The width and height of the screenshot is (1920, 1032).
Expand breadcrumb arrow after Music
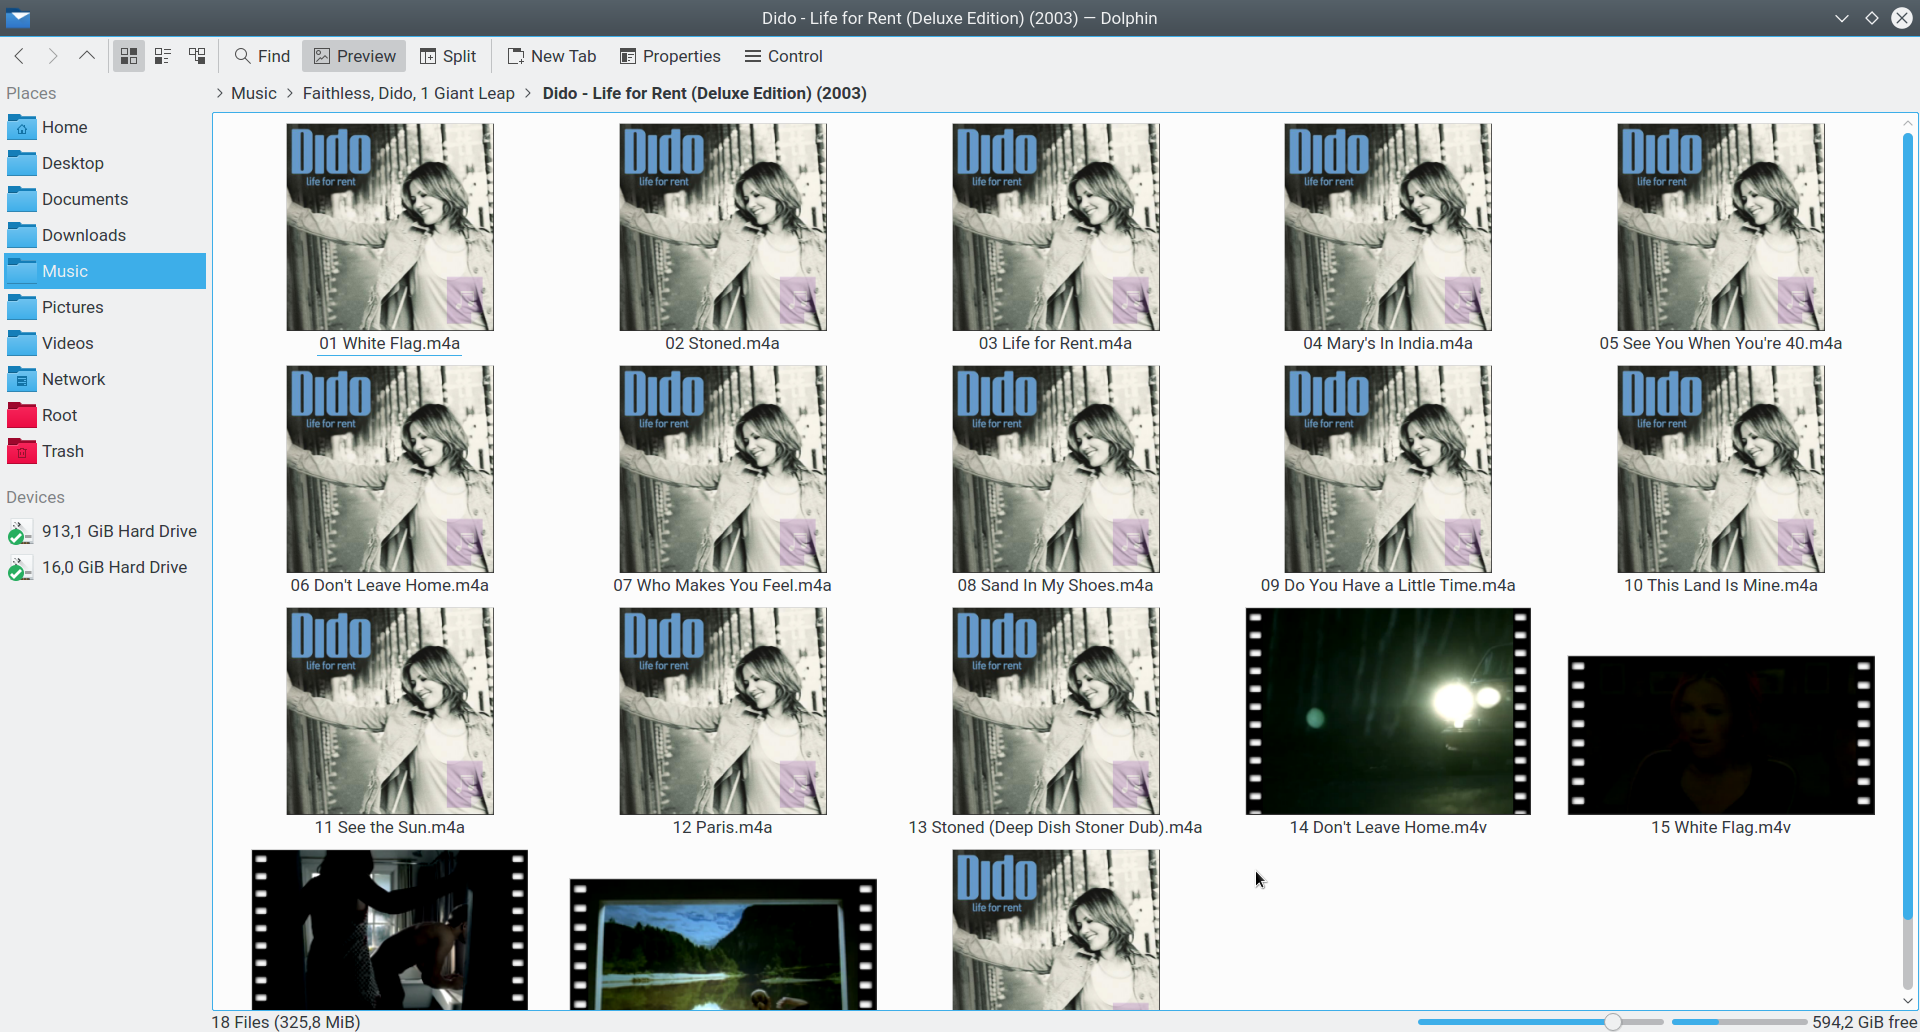pos(290,93)
